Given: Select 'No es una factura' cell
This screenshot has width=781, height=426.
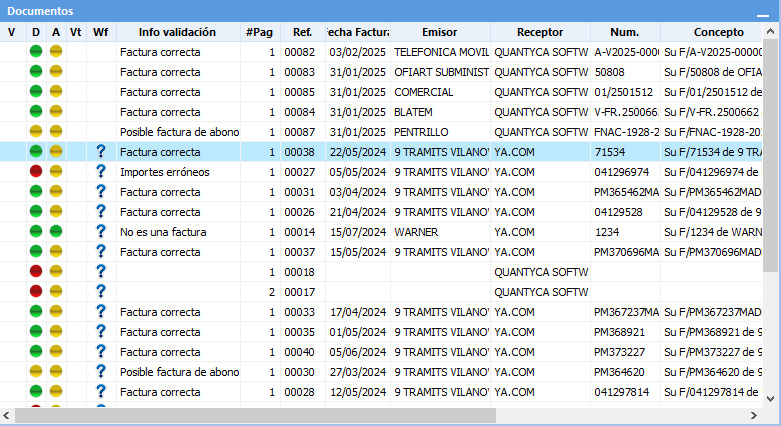Looking at the screenshot, I should pyautogui.click(x=178, y=232).
